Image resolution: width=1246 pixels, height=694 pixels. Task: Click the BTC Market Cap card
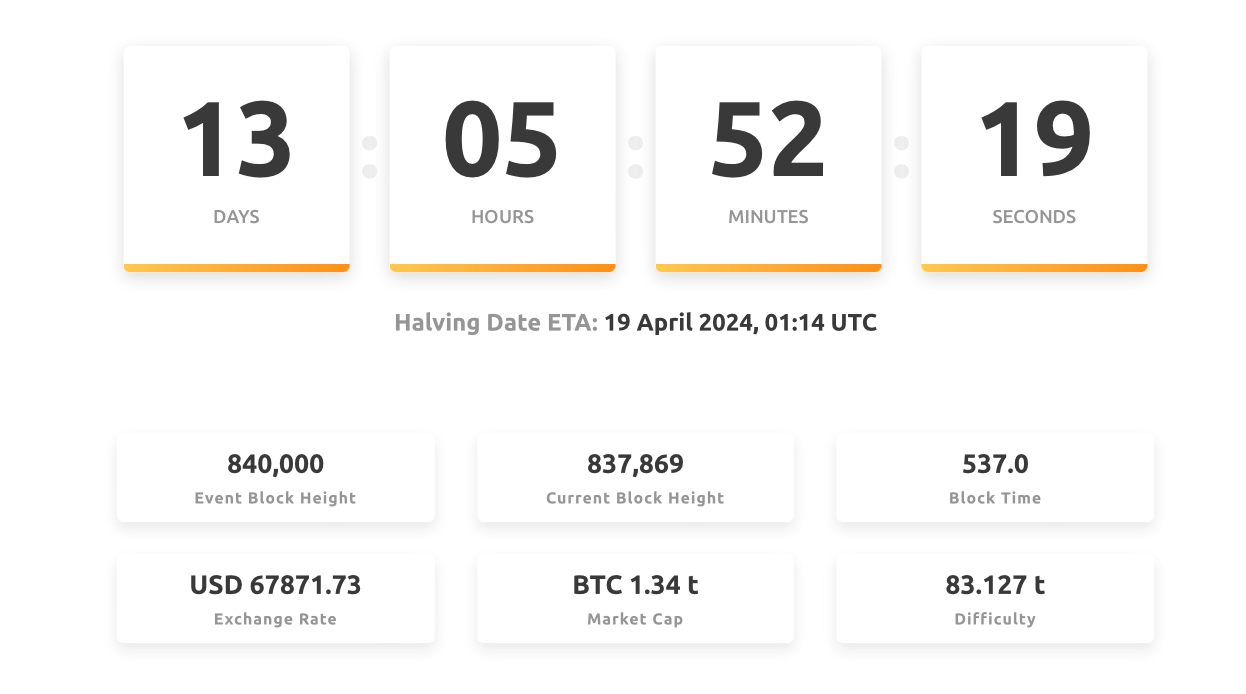(635, 599)
